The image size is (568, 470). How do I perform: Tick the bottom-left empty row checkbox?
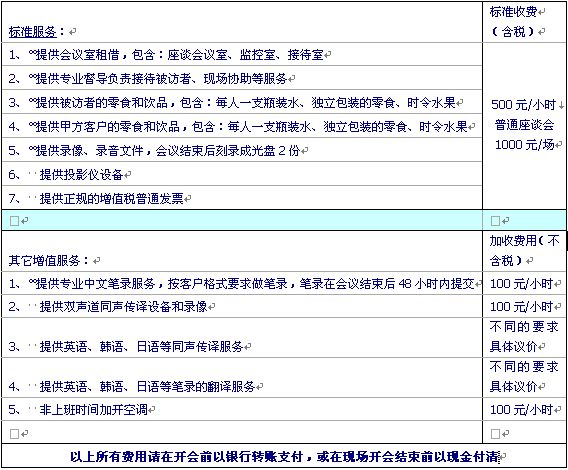pos(14,434)
